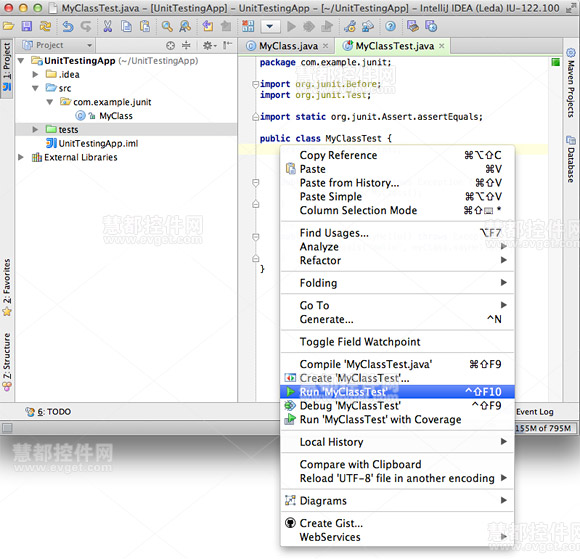Expand the tests folder
The image size is (580, 559).
[x=36, y=129]
